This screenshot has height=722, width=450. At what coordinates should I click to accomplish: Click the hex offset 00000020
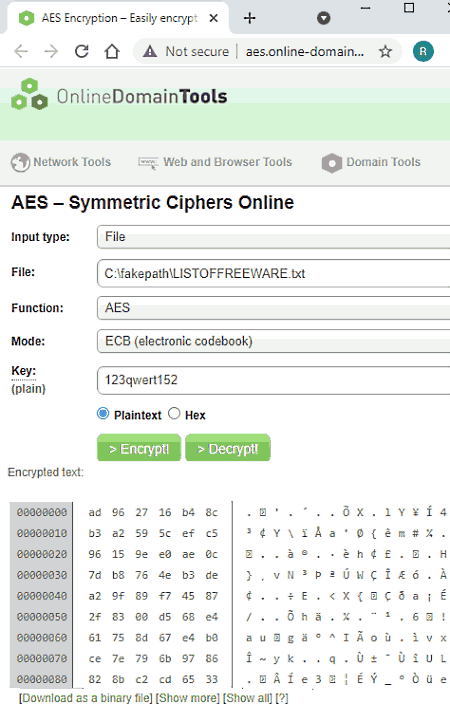(x=41, y=554)
